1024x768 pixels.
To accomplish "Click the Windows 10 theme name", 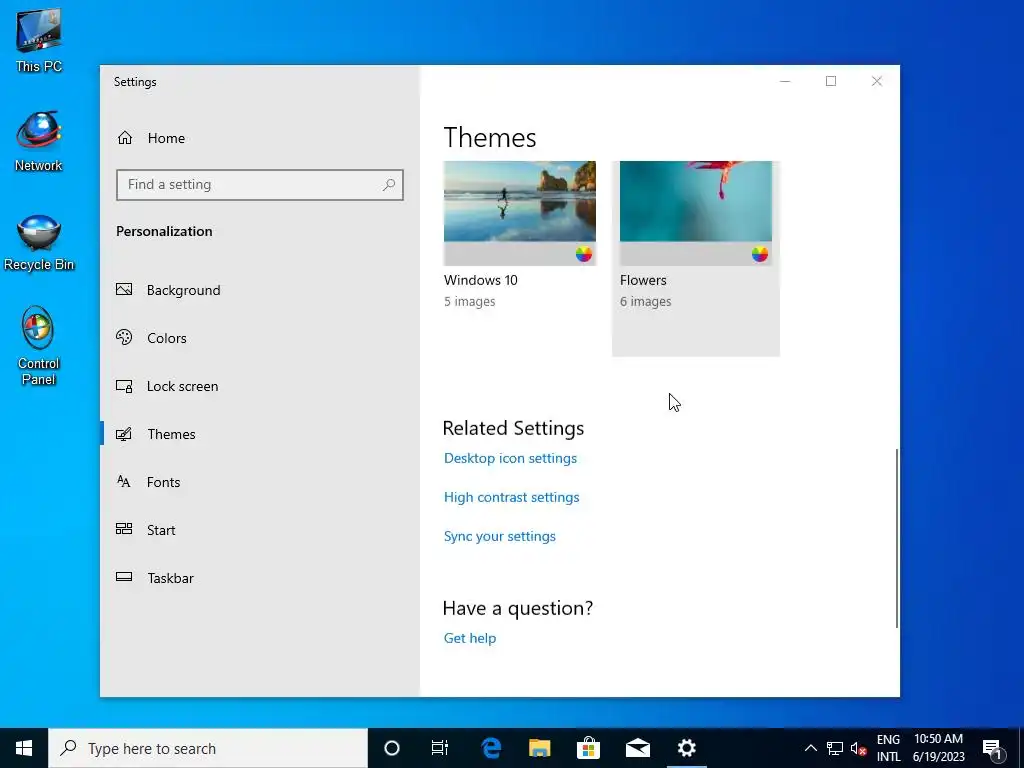I will (481, 280).
